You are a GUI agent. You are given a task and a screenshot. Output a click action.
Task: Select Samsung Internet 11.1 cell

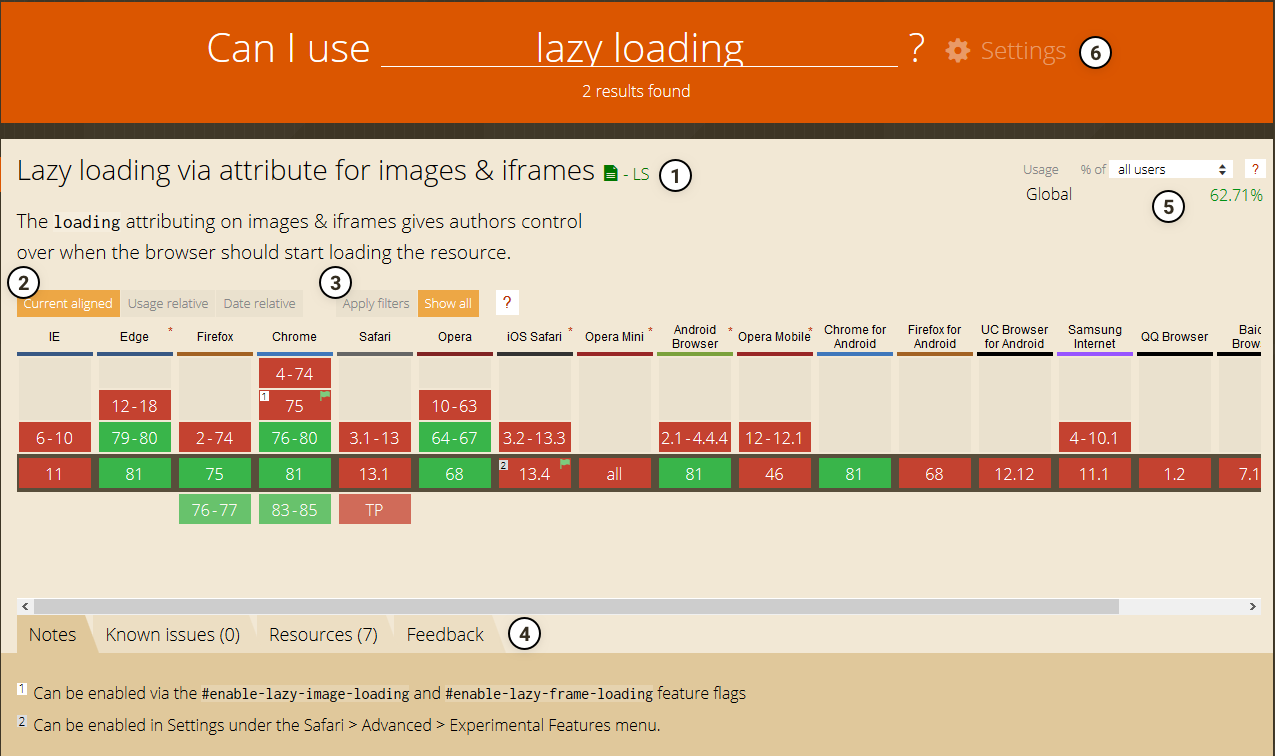coord(1095,474)
